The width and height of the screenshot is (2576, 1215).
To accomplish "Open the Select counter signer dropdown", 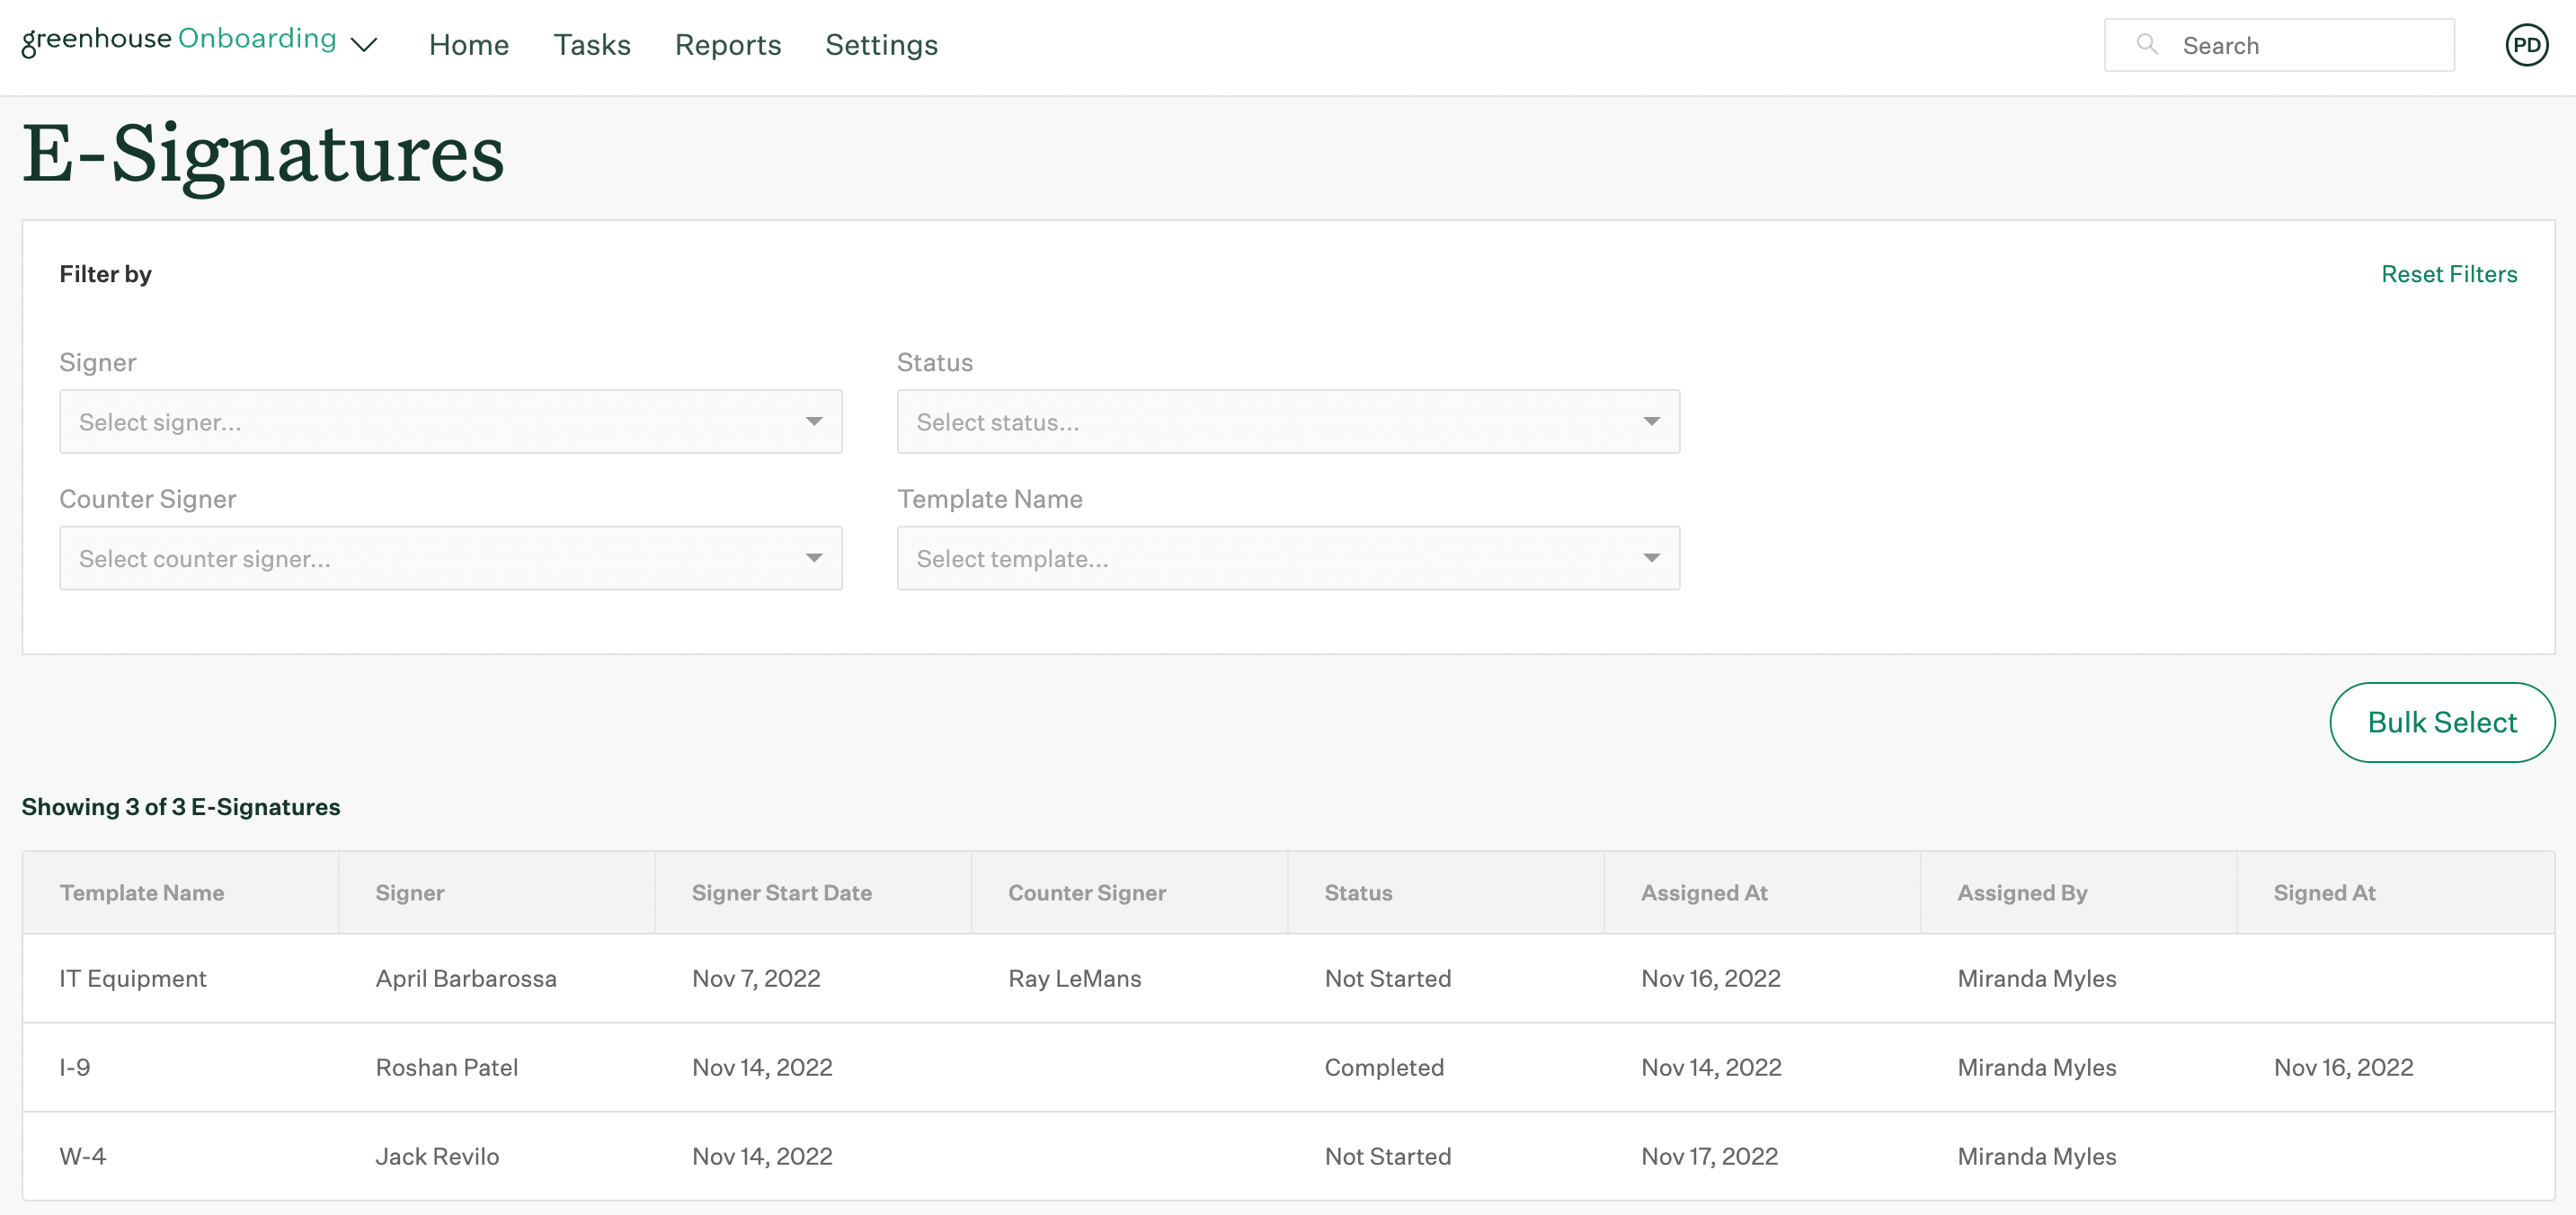I will point(450,558).
